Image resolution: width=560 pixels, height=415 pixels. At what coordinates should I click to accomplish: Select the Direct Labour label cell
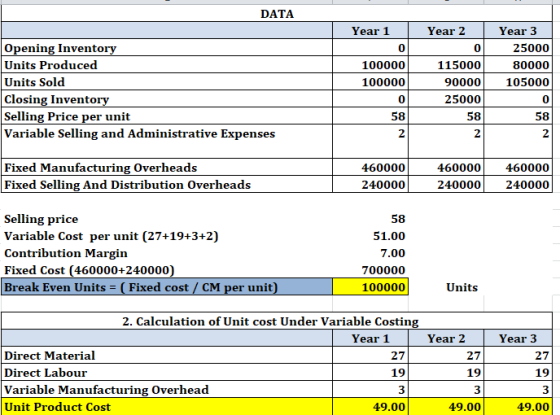point(167,372)
